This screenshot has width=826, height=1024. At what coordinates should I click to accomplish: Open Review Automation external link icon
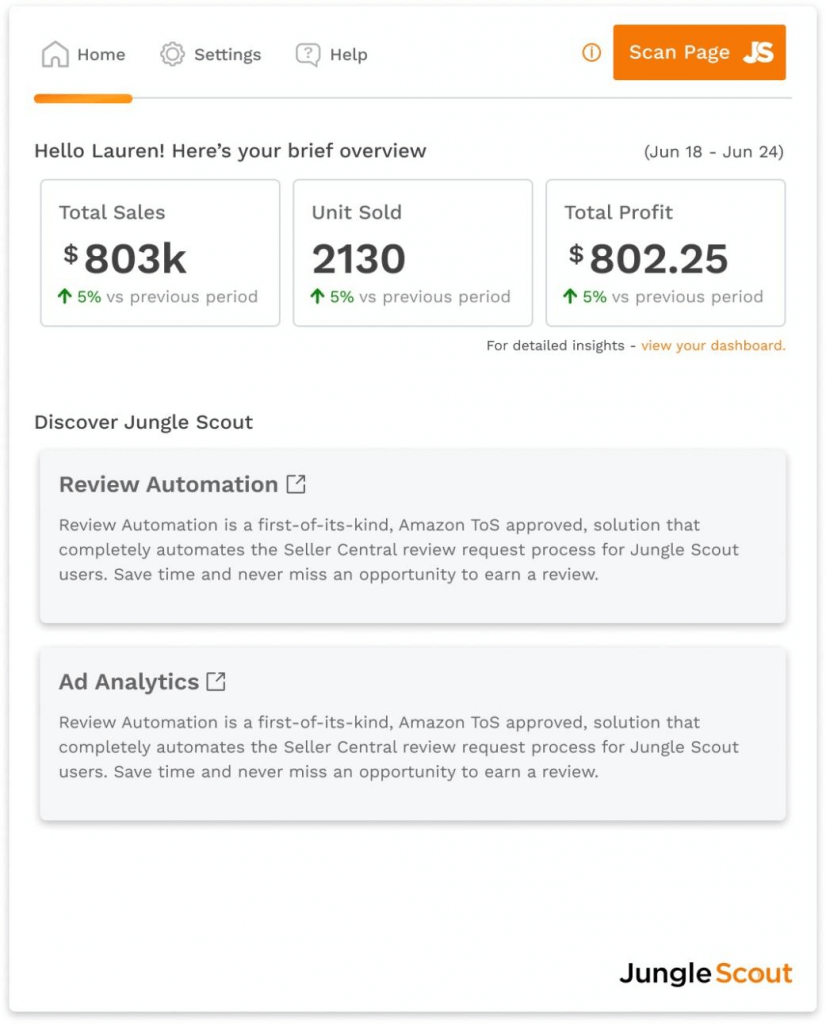click(x=296, y=484)
